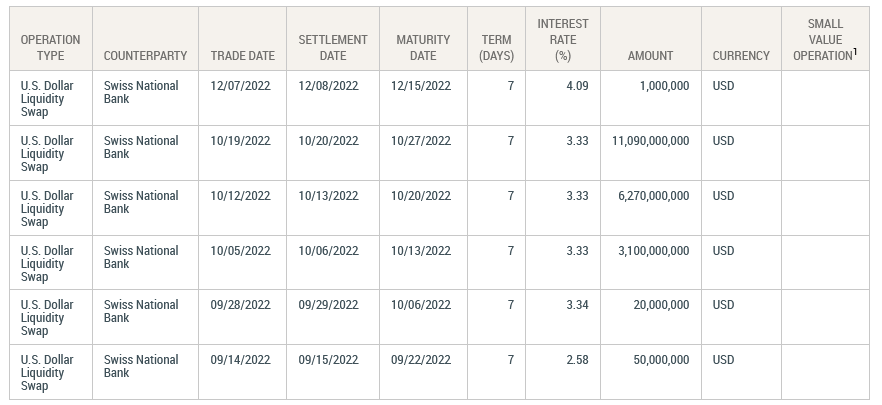This screenshot has width=882, height=405.
Task: Click interest rate 3.33 in 10/19/2022 row
Action: (x=577, y=141)
